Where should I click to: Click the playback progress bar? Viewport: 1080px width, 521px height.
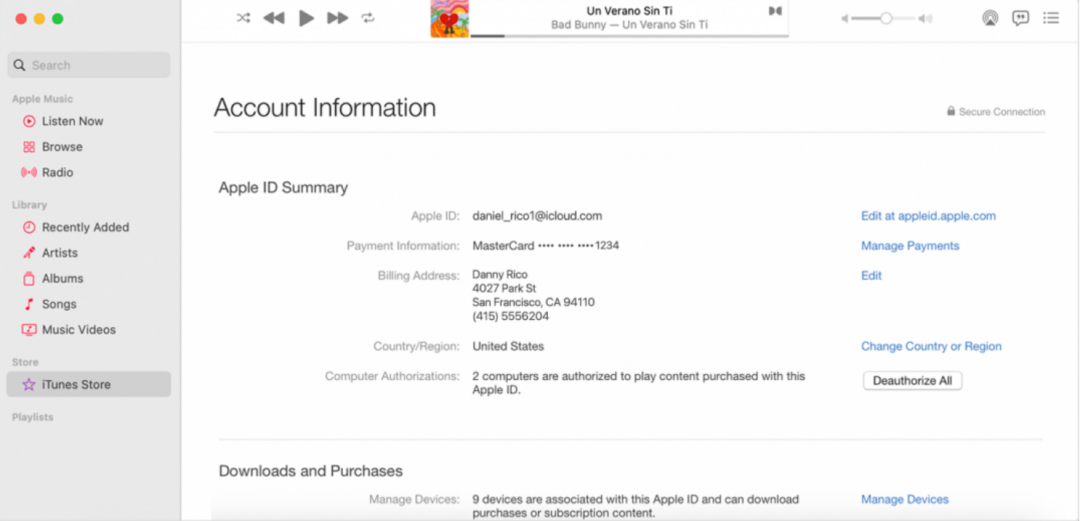click(x=630, y=36)
